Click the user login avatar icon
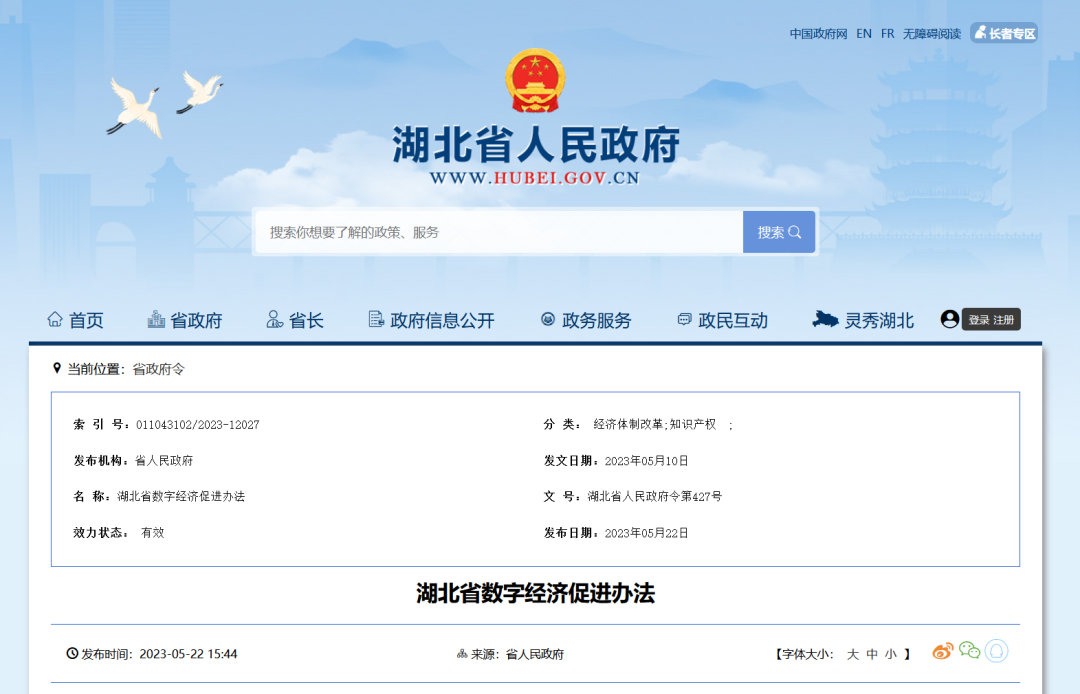1080x694 pixels. coord(949,319)
